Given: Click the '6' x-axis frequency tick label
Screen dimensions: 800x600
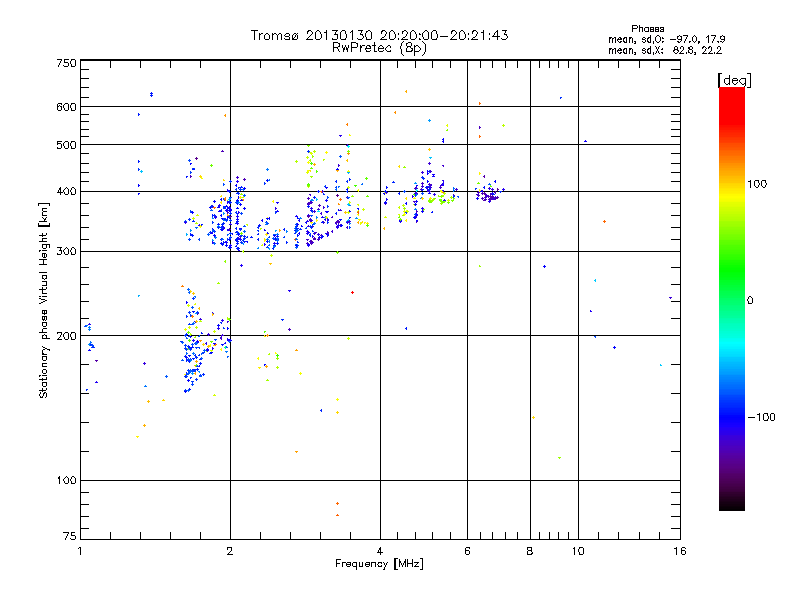Looking at the screenshot, I should 467,551.
